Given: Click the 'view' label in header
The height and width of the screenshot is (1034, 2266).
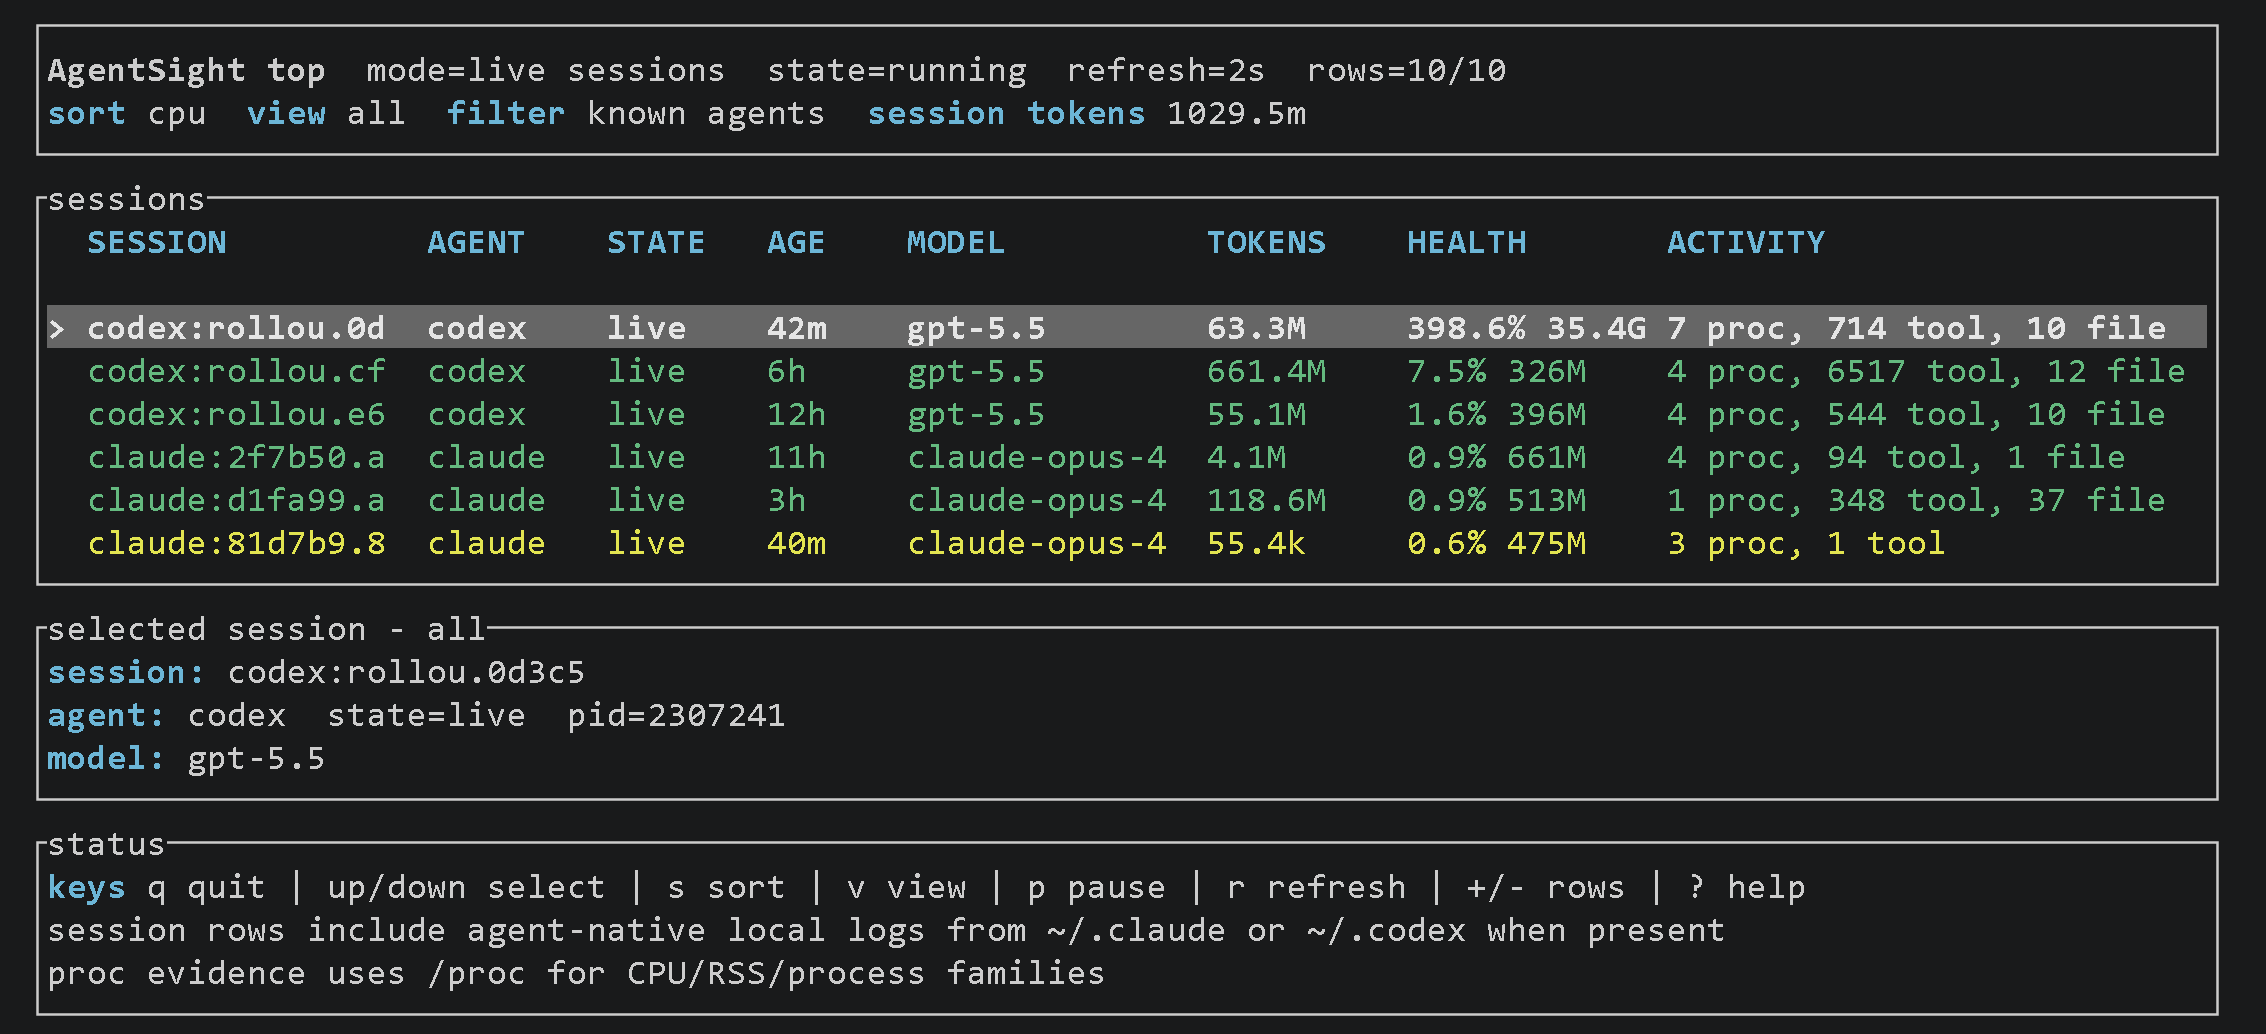Looking at the screenshot, I should click(286, 113).
